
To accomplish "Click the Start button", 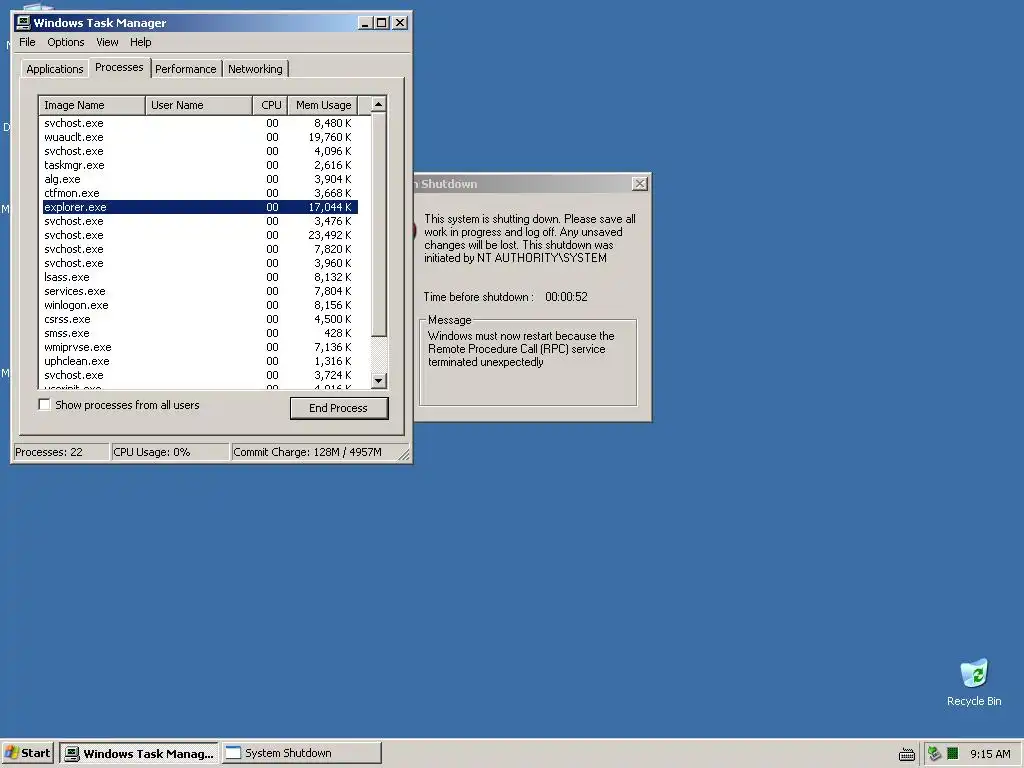I will click(x=28, y=753).
